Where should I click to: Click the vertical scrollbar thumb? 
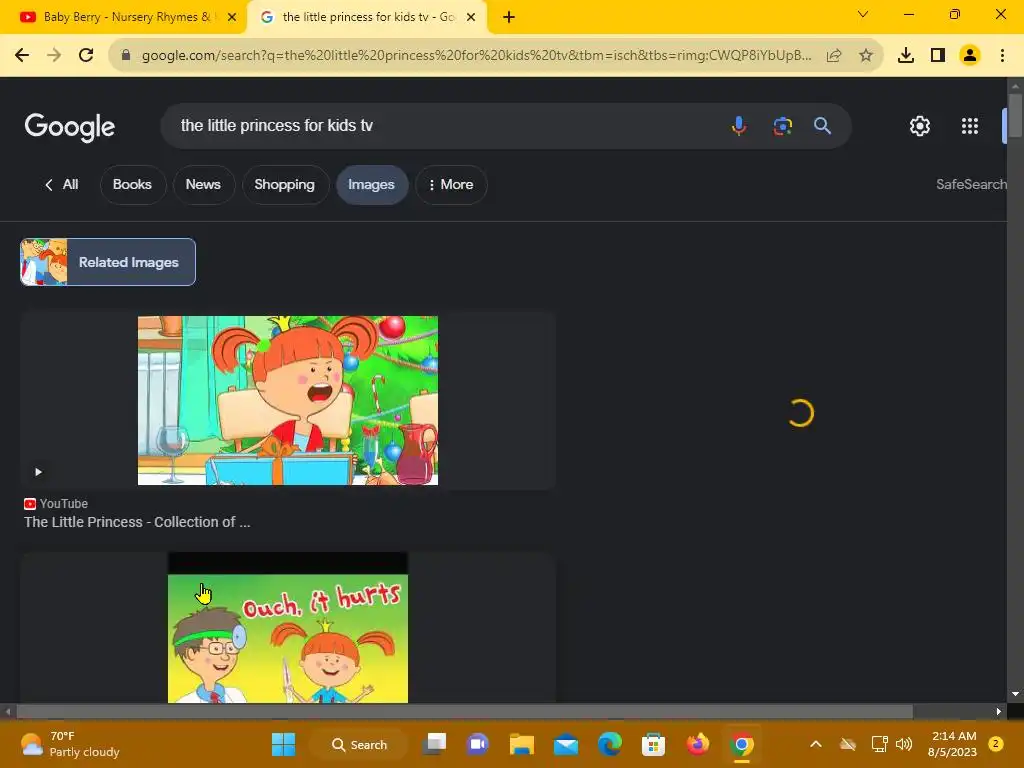1015,116
